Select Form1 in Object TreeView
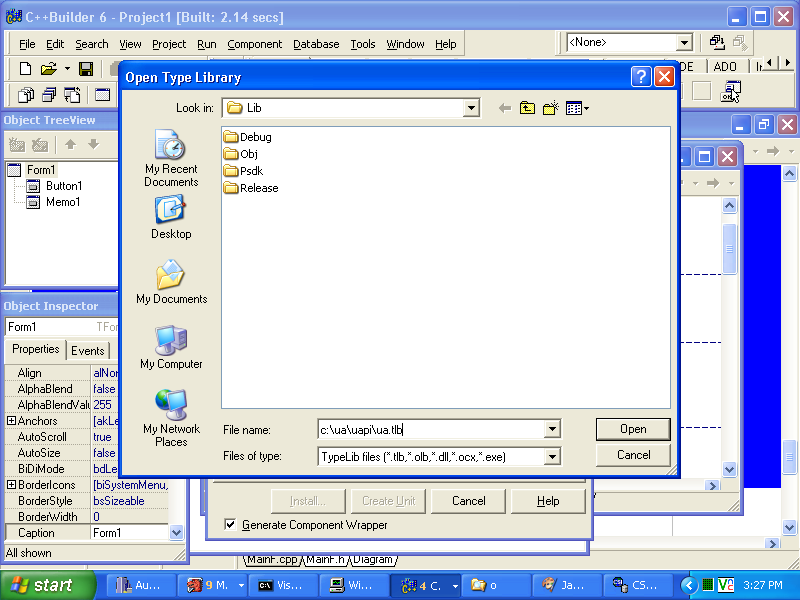The image size is (800, 600). (41, 169)
